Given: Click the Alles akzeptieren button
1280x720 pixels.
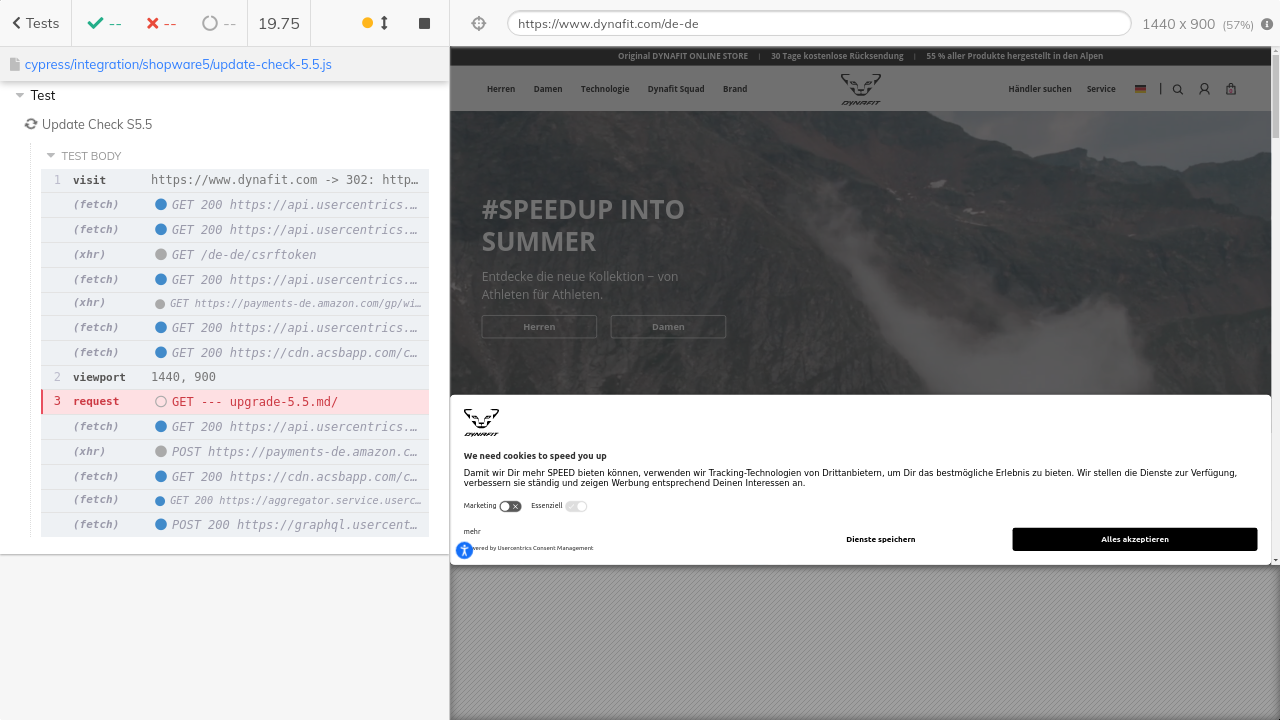Looking at the screenshot, I should [1134, 539].
